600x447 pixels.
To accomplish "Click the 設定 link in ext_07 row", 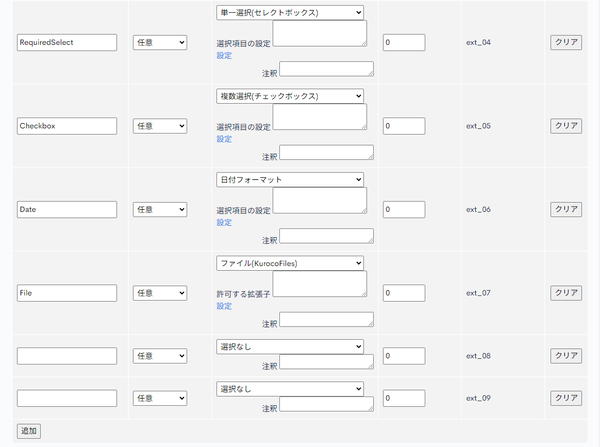I will tap(224, 306).
